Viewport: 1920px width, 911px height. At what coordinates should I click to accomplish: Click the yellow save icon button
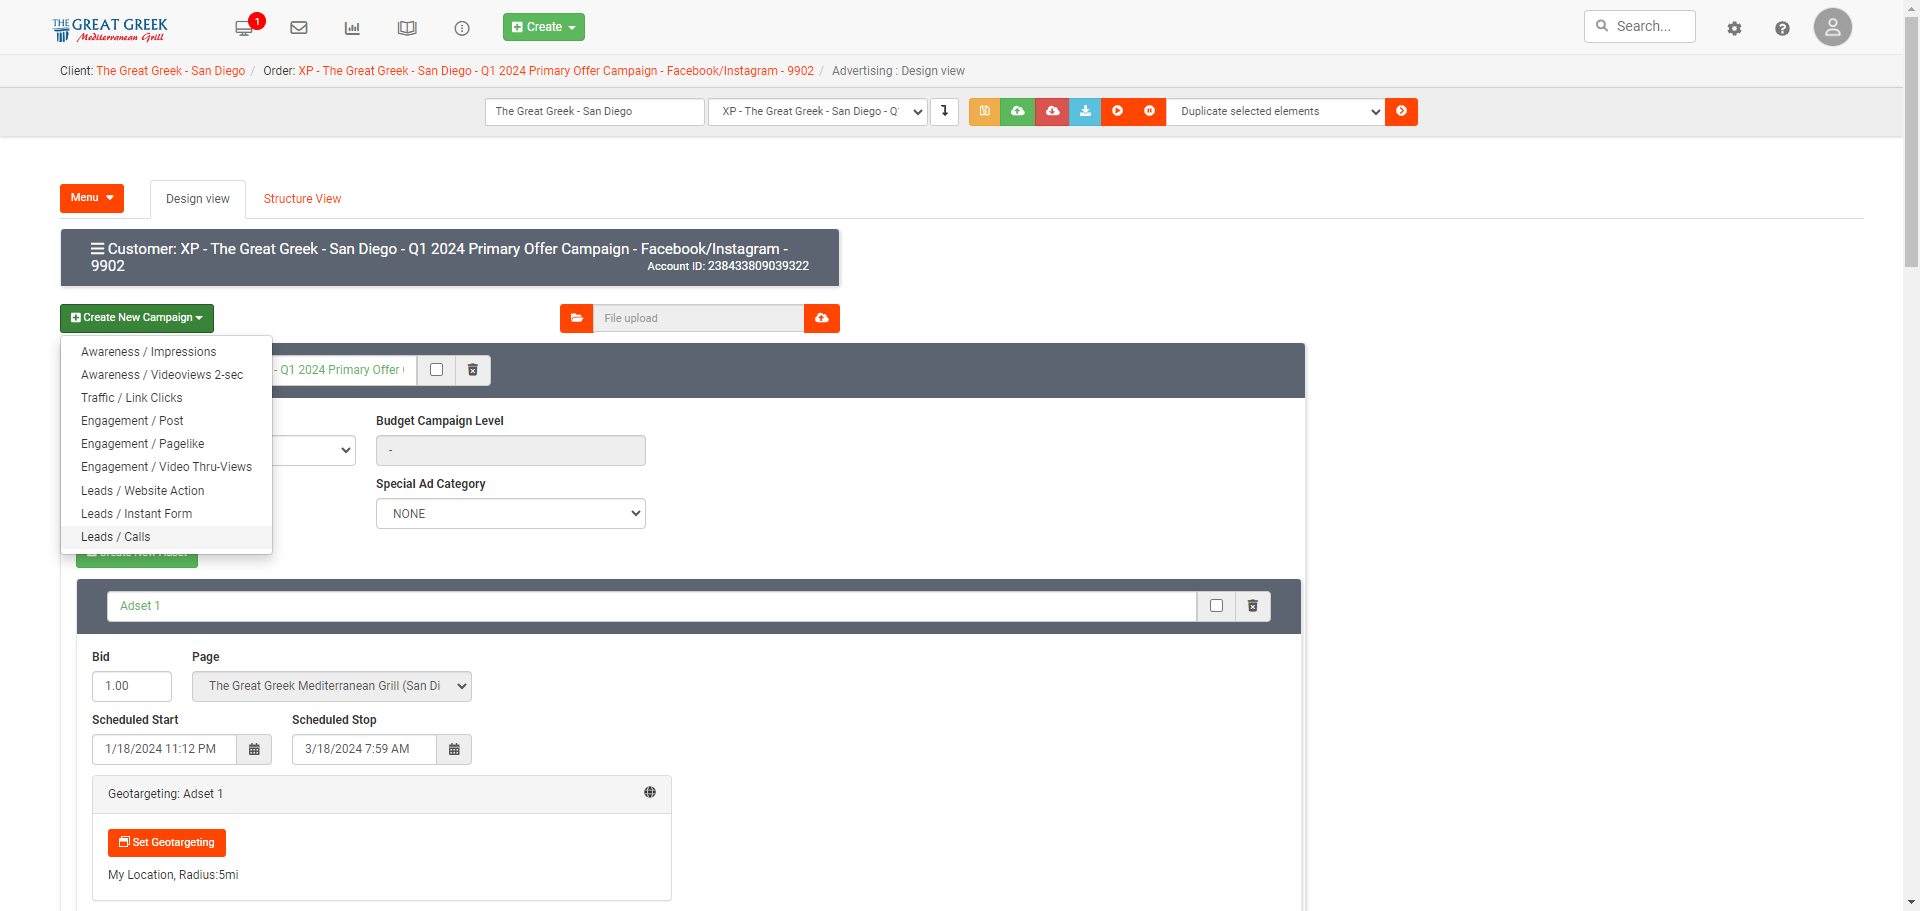[984, 112]
